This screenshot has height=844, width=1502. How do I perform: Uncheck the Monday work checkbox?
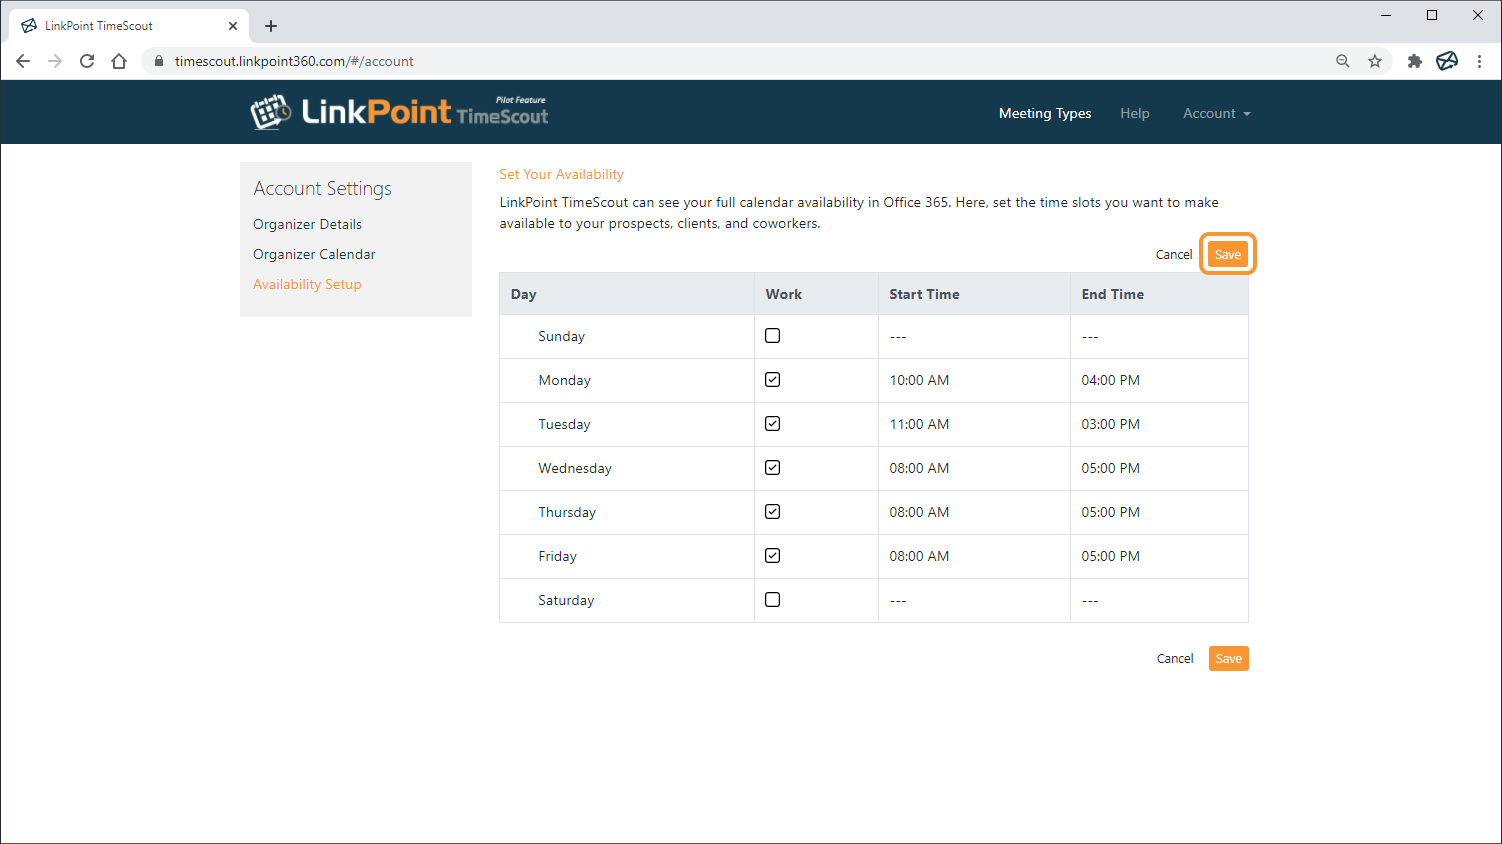pyautogui.click(x=772, y=380)
